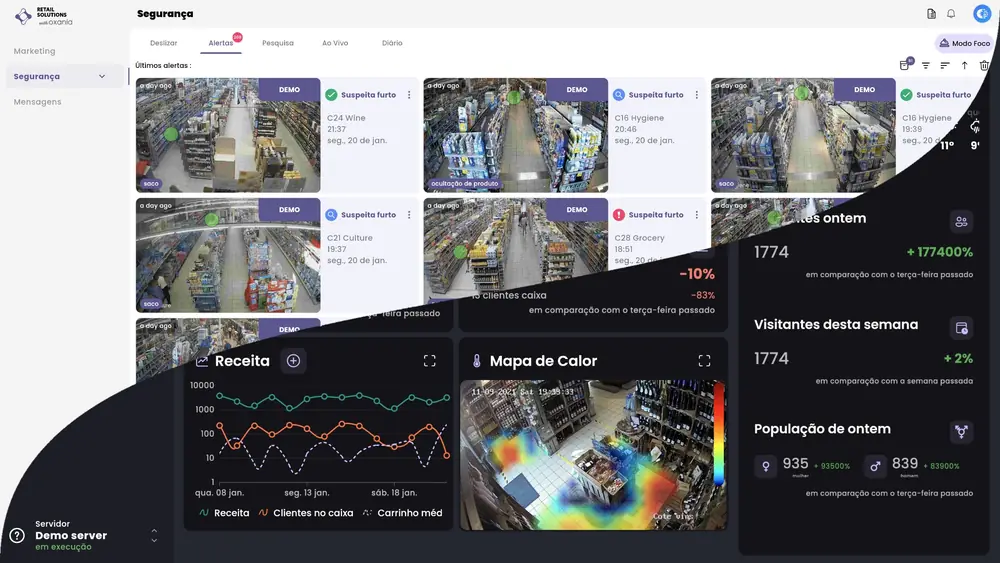Viewport: 1000px width, 563px height.
Task: Click the sort lines icon above alerts
Action: pos(945,65)
